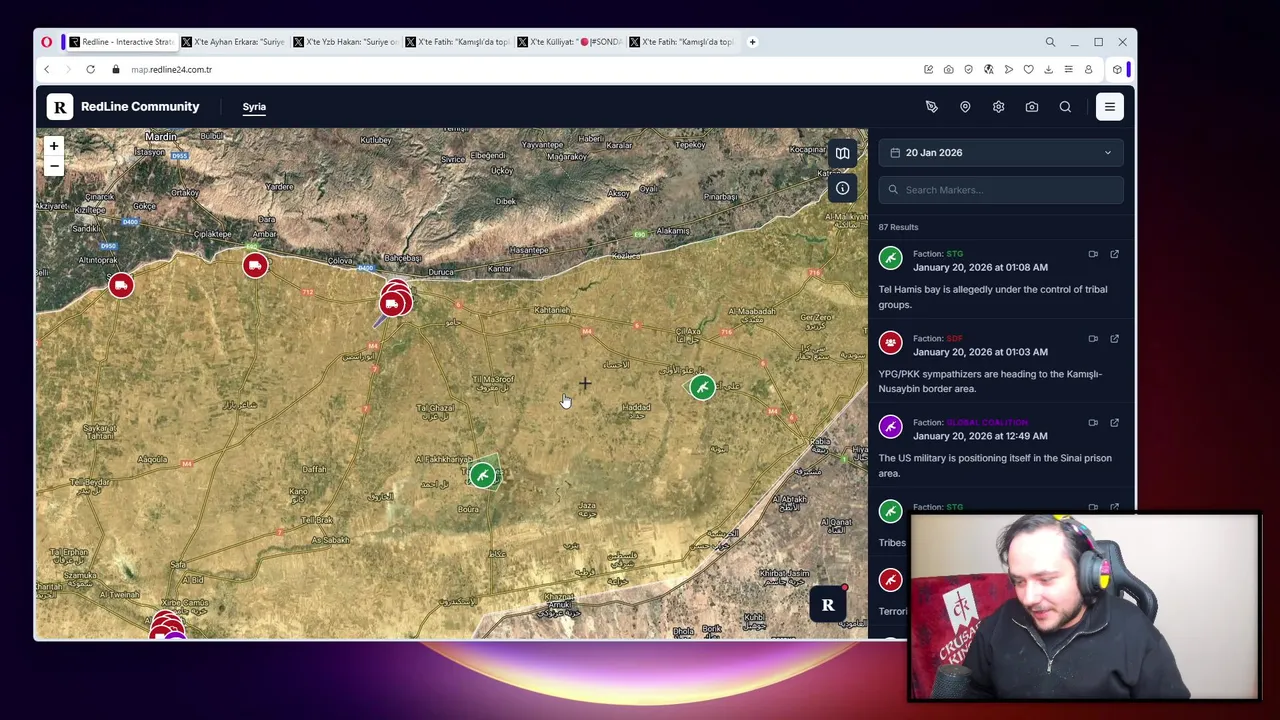Click the RedLine Community logo
The image size is (1280, 720).
(x=125, y=107)
